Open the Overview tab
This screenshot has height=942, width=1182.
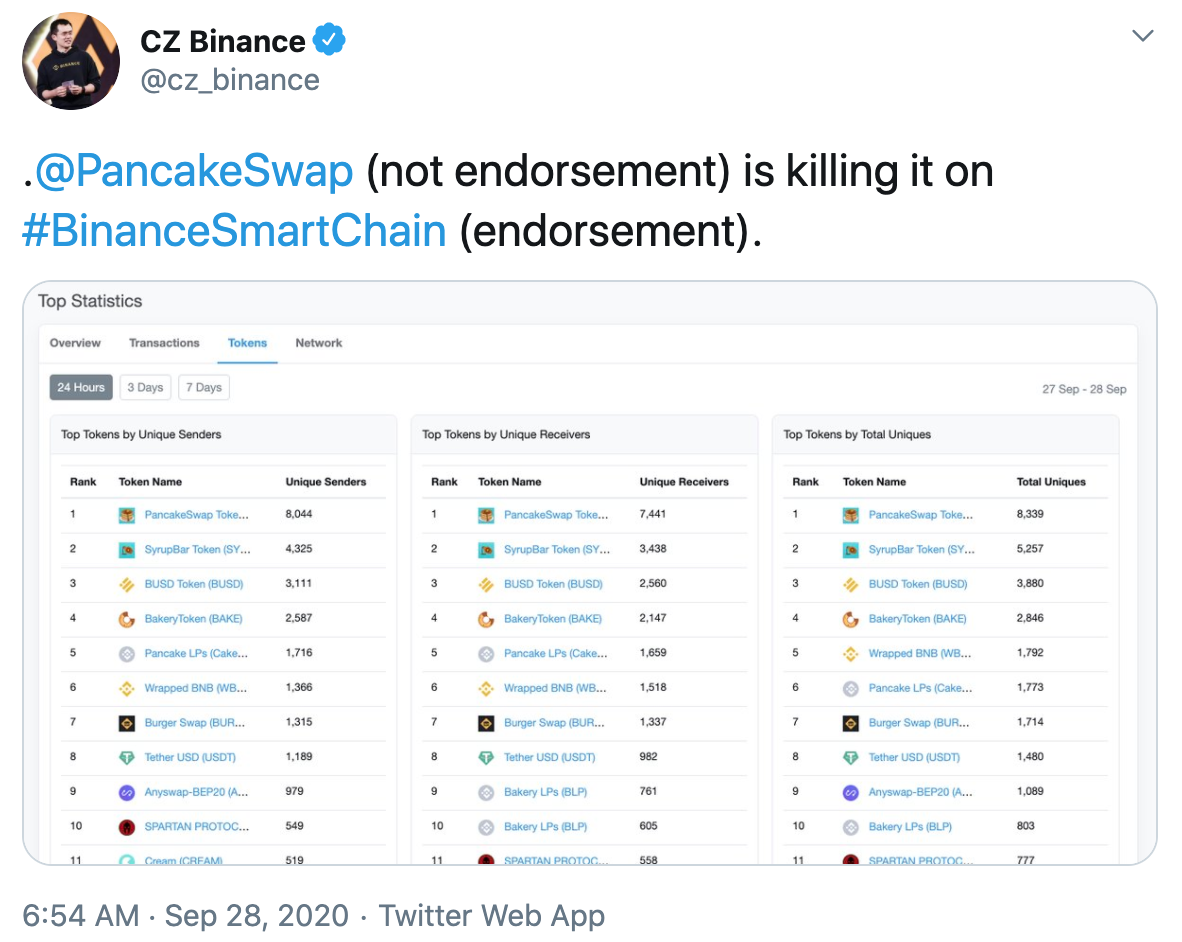tap(75, 343)
